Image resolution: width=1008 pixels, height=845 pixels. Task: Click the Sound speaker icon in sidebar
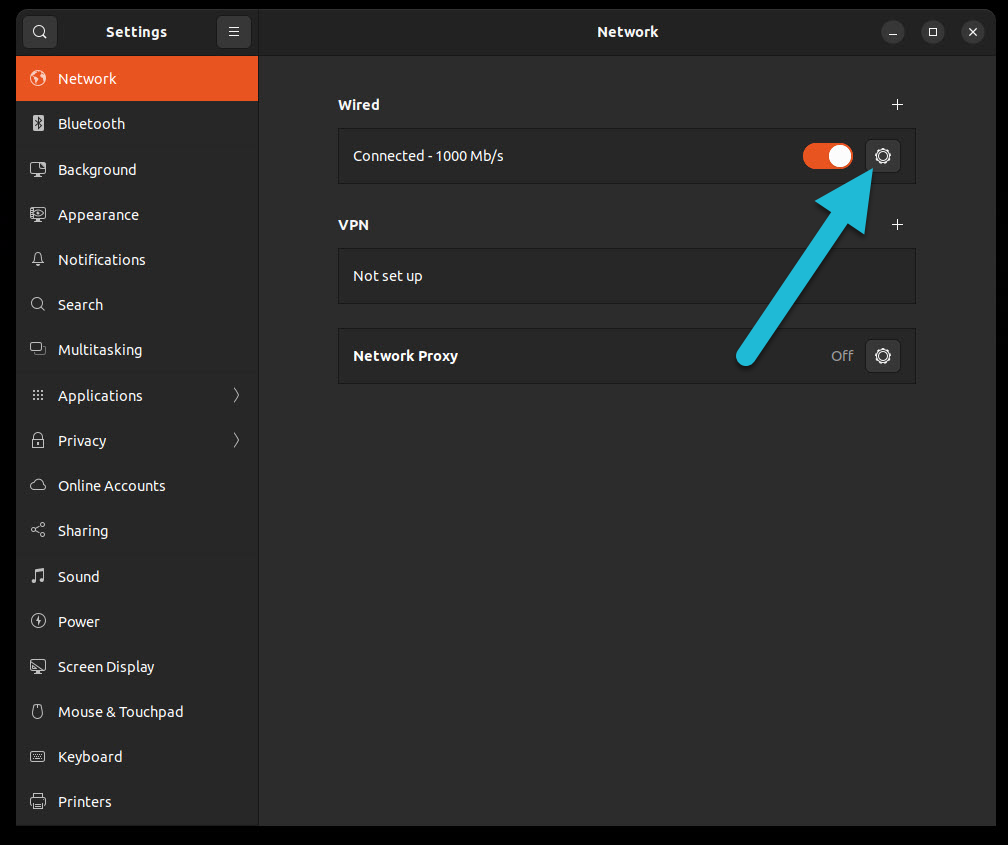pyautogui.click(x=38, y=576)
